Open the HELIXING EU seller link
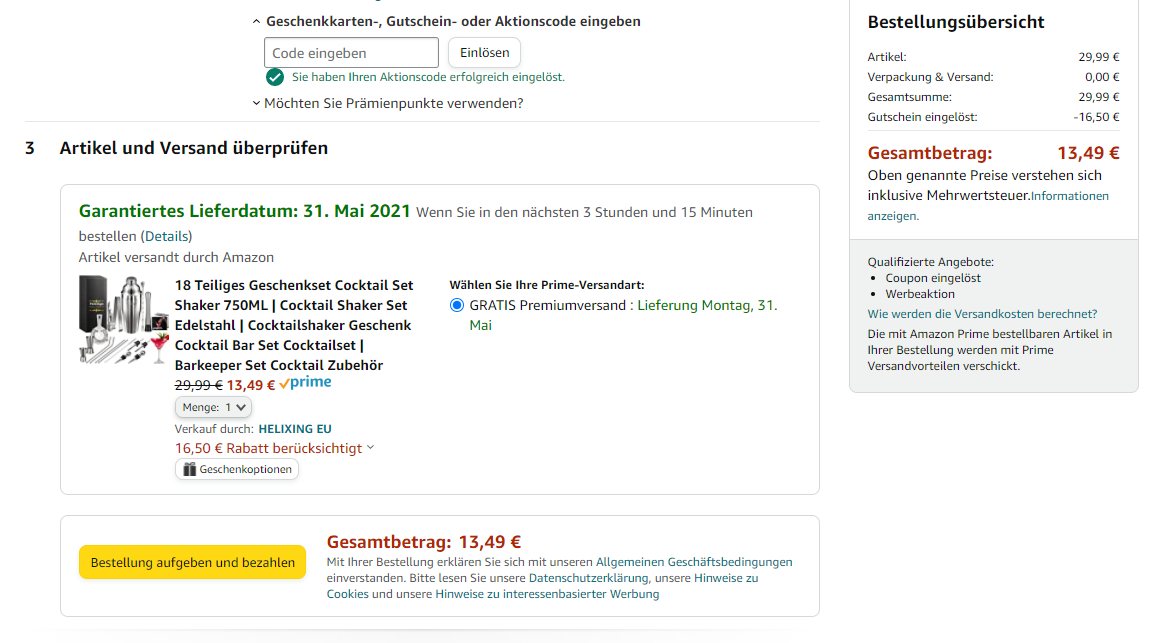The width and height of the screenshot is (1165, 643). tap(295, 429)
